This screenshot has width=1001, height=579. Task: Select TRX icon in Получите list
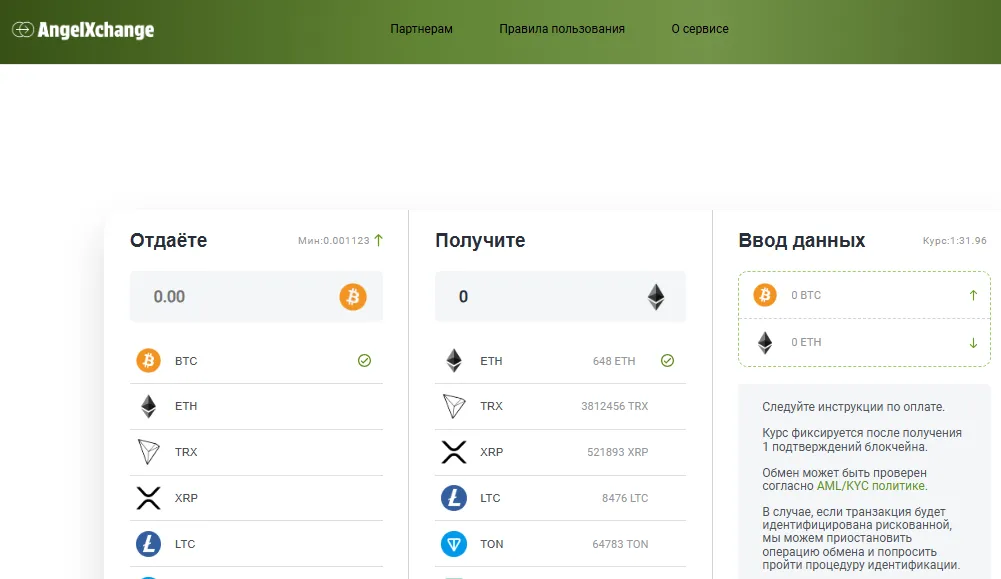pos(454,406)
